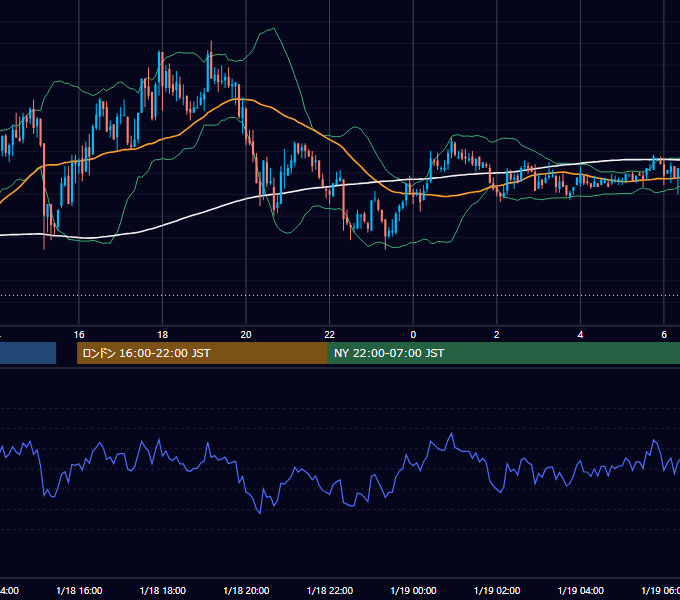
Task: Click the 20 hour label on upper axis
Action: click(246, 335)
